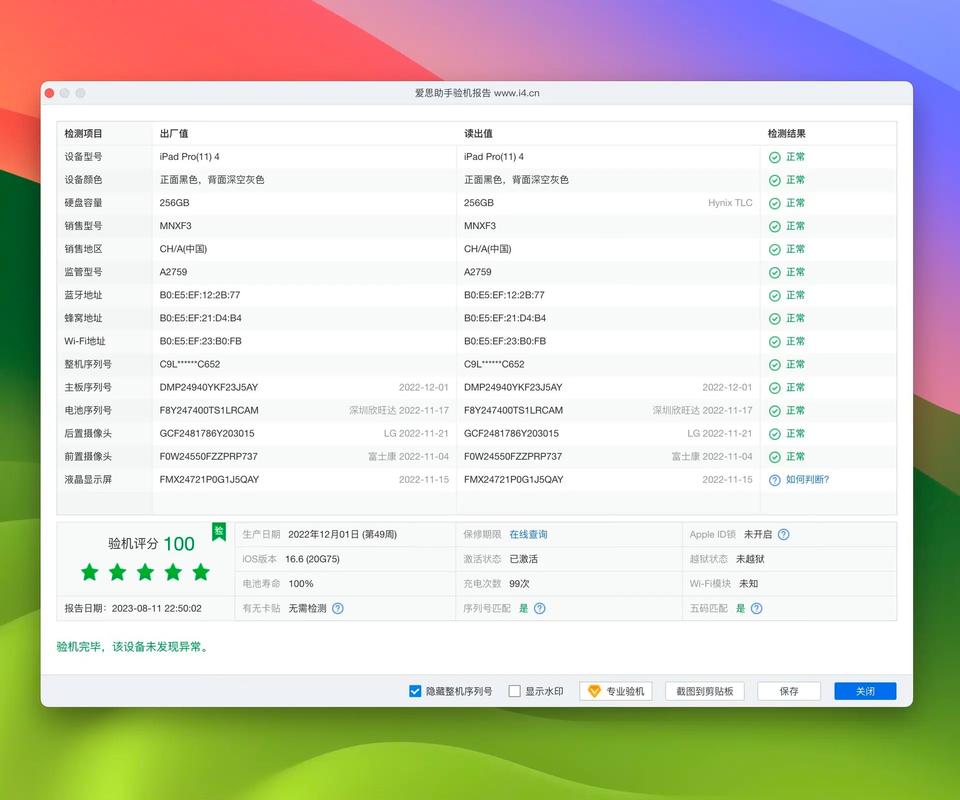
Task: Click green check icon in 前置摄像头 row
Action: tap(774, 457)
